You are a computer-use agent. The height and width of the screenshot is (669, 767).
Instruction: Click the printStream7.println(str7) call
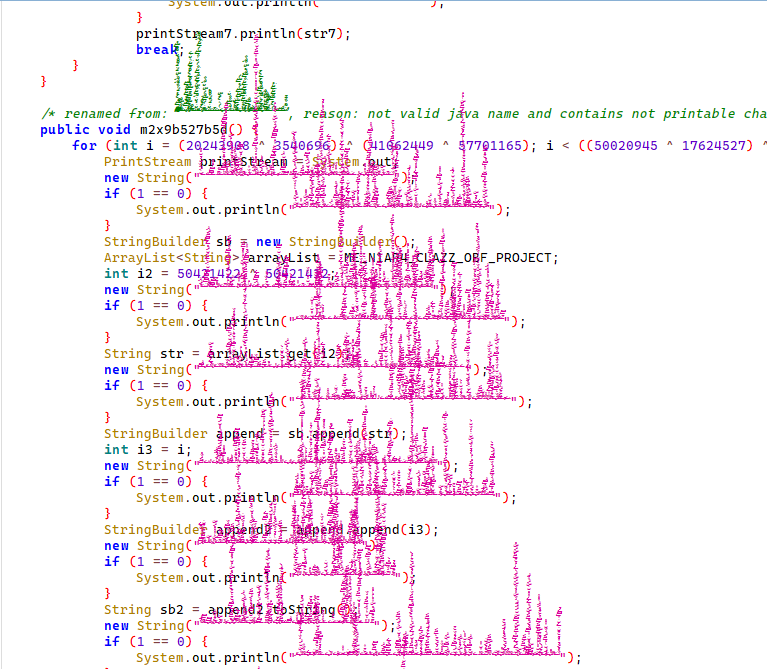coord(243,33)
